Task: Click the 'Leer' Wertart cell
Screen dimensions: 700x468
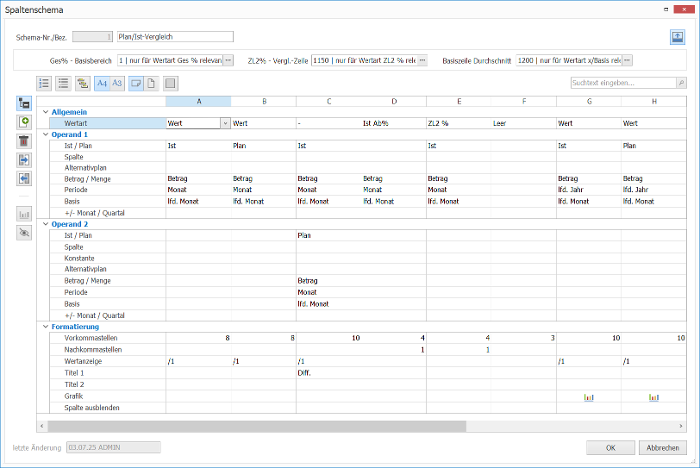Action: [x=524, y=123]
